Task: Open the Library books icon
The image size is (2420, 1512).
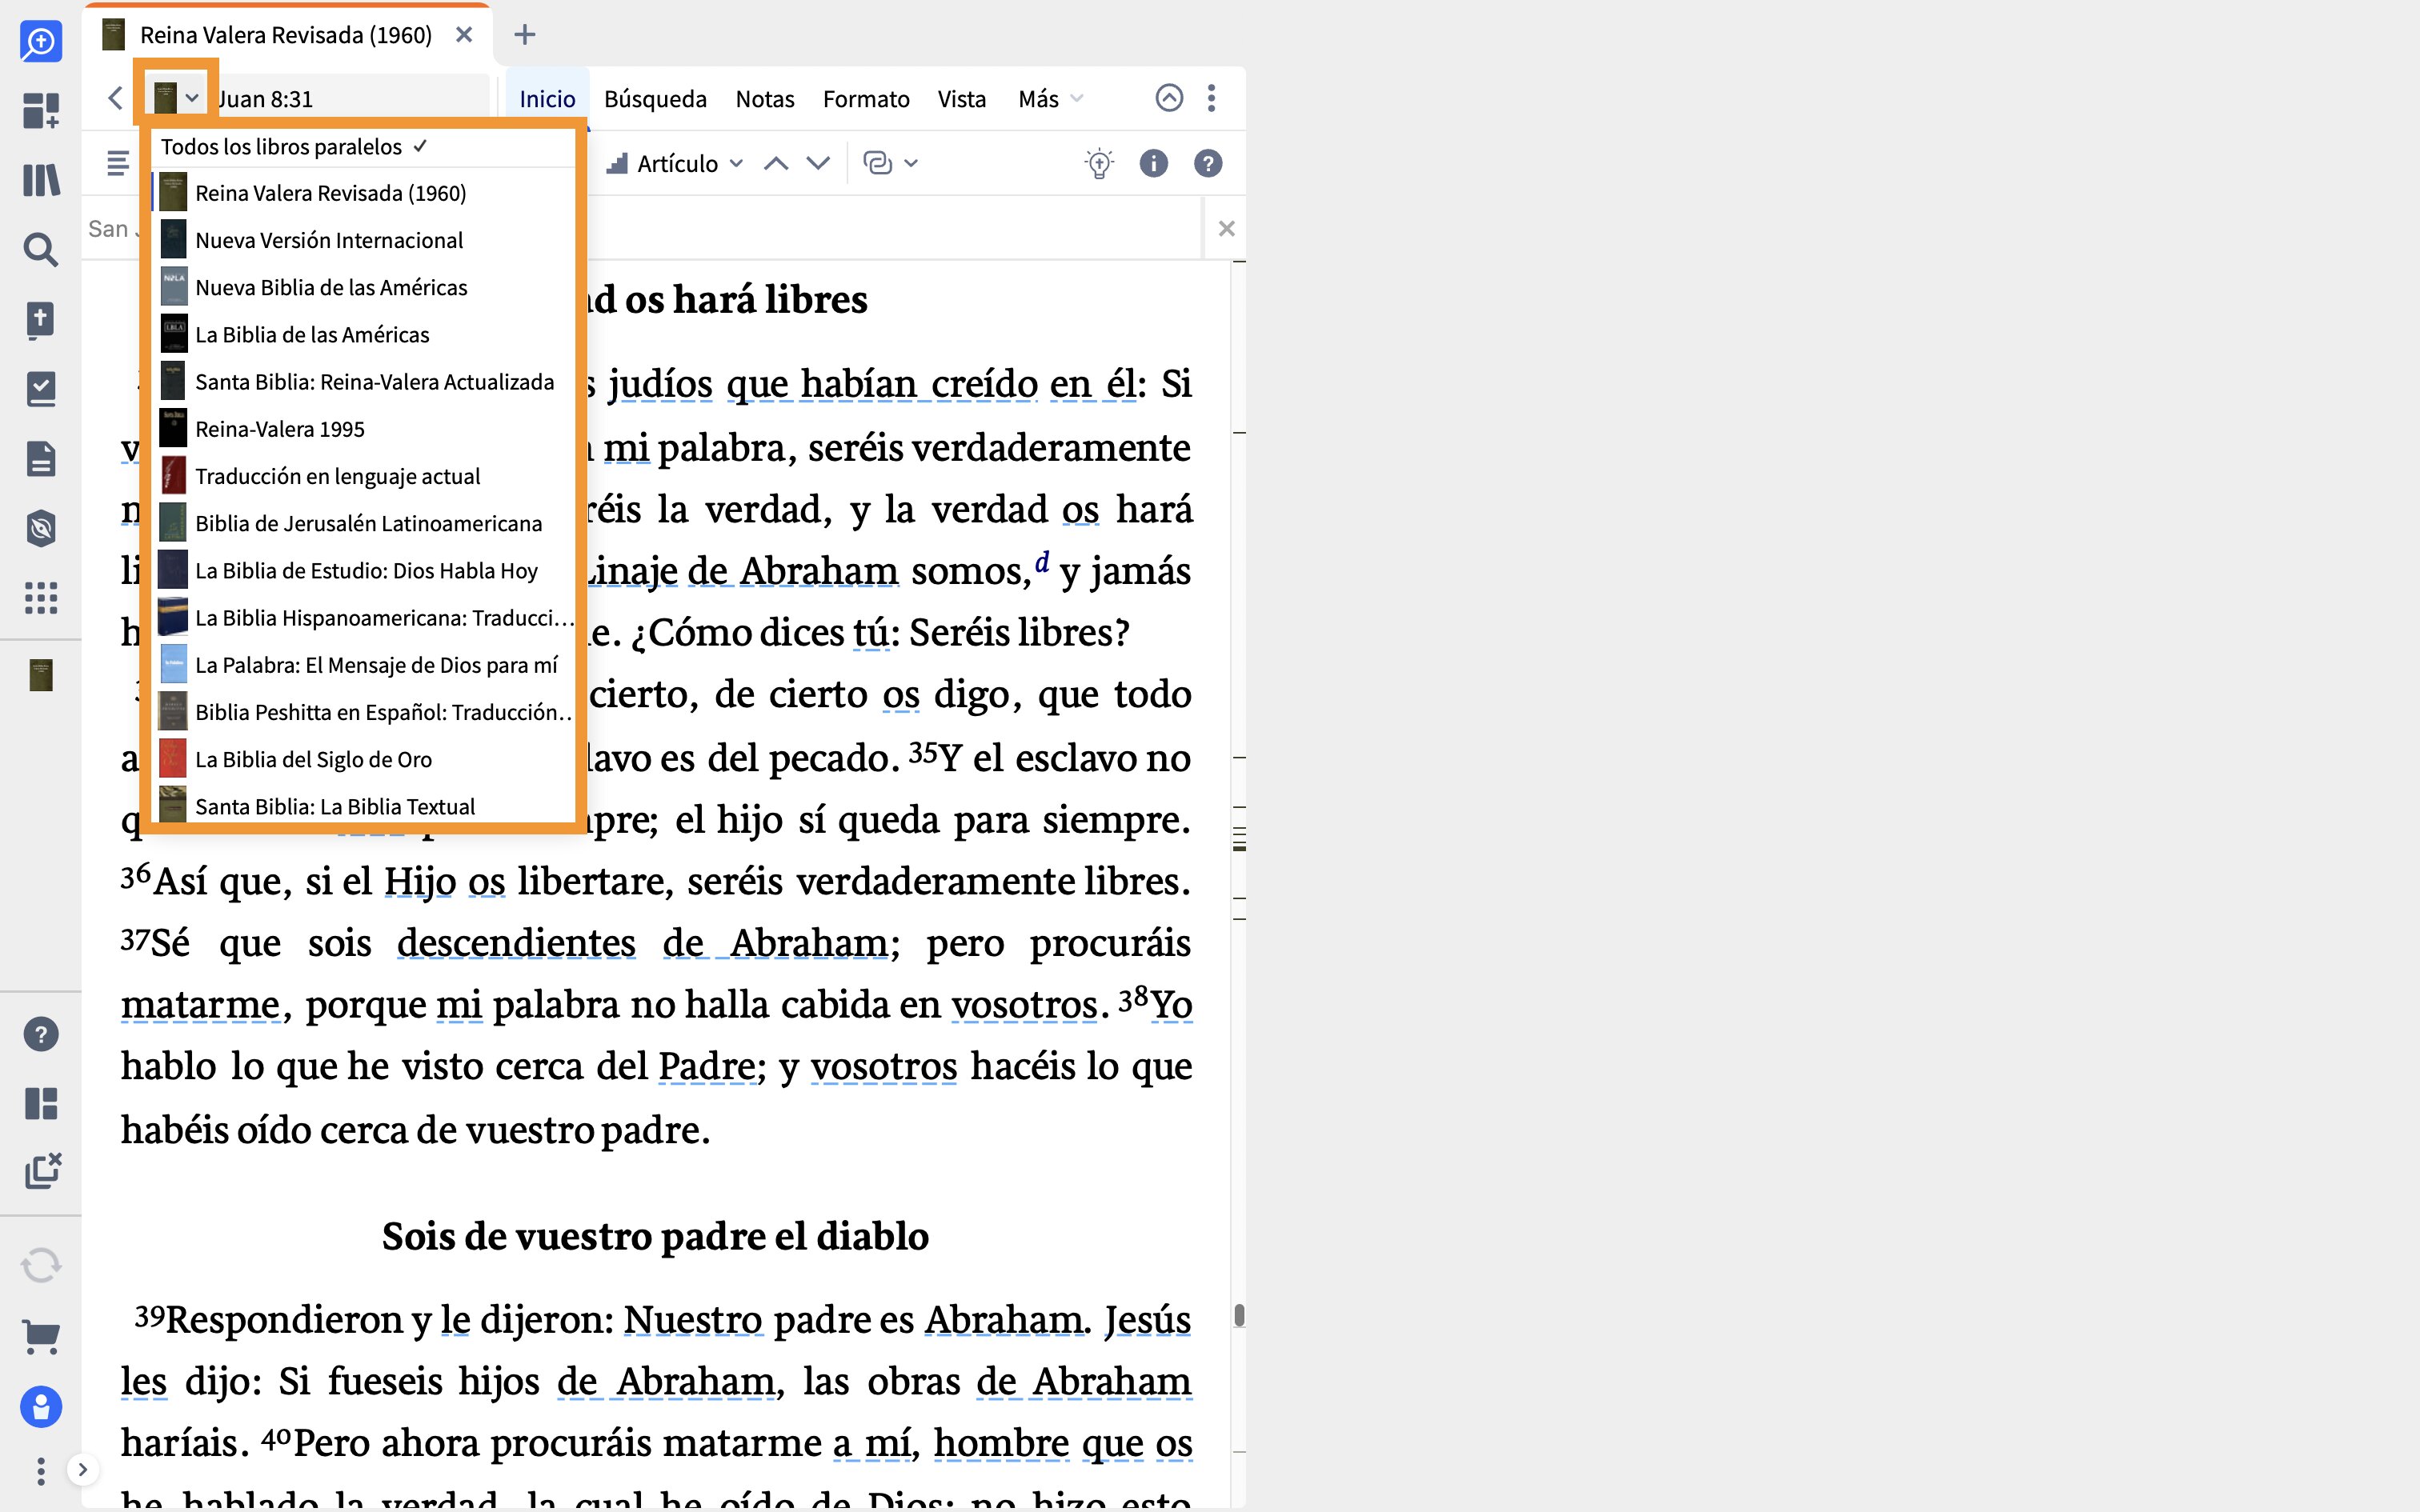Action: (x=41, y=180)
